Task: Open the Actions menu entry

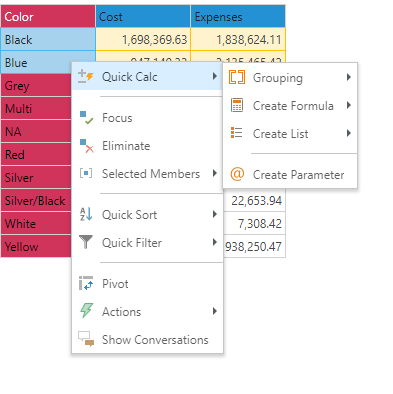Action: [x=147, y=312]
